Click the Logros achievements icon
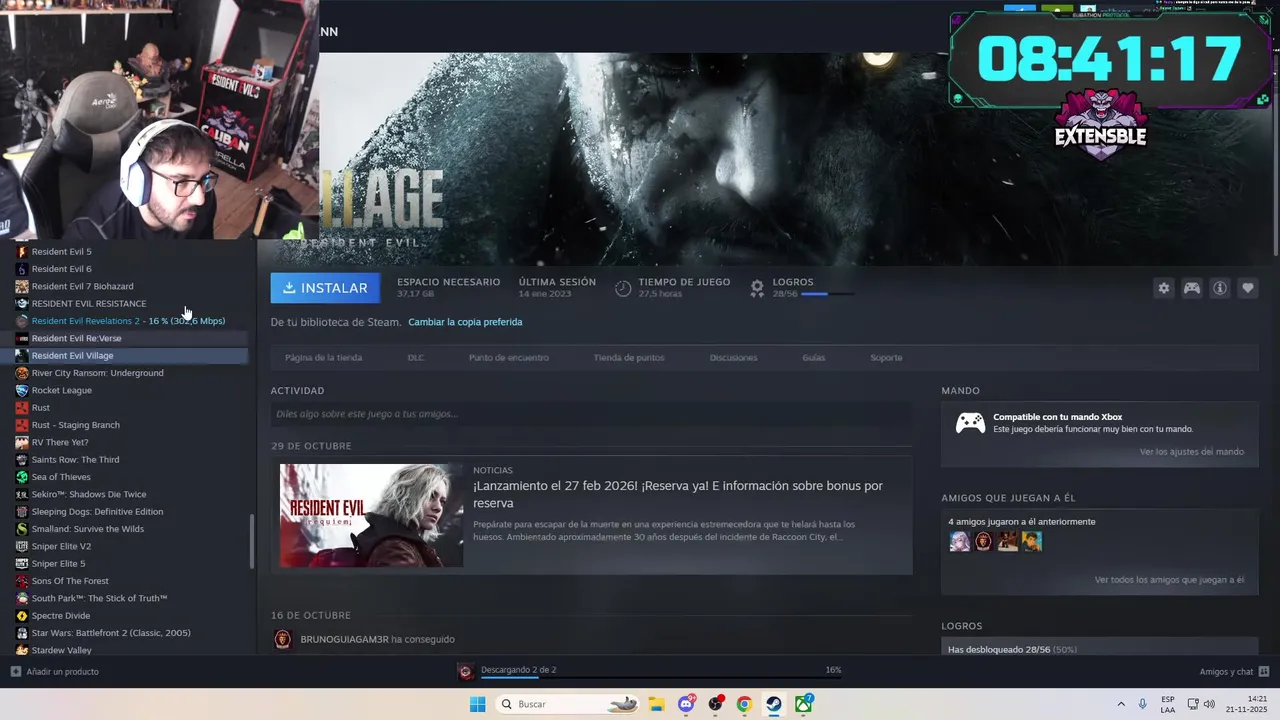Image resolution: width=1280 pixels, height=720 pixels. click(x=757, y=288)
